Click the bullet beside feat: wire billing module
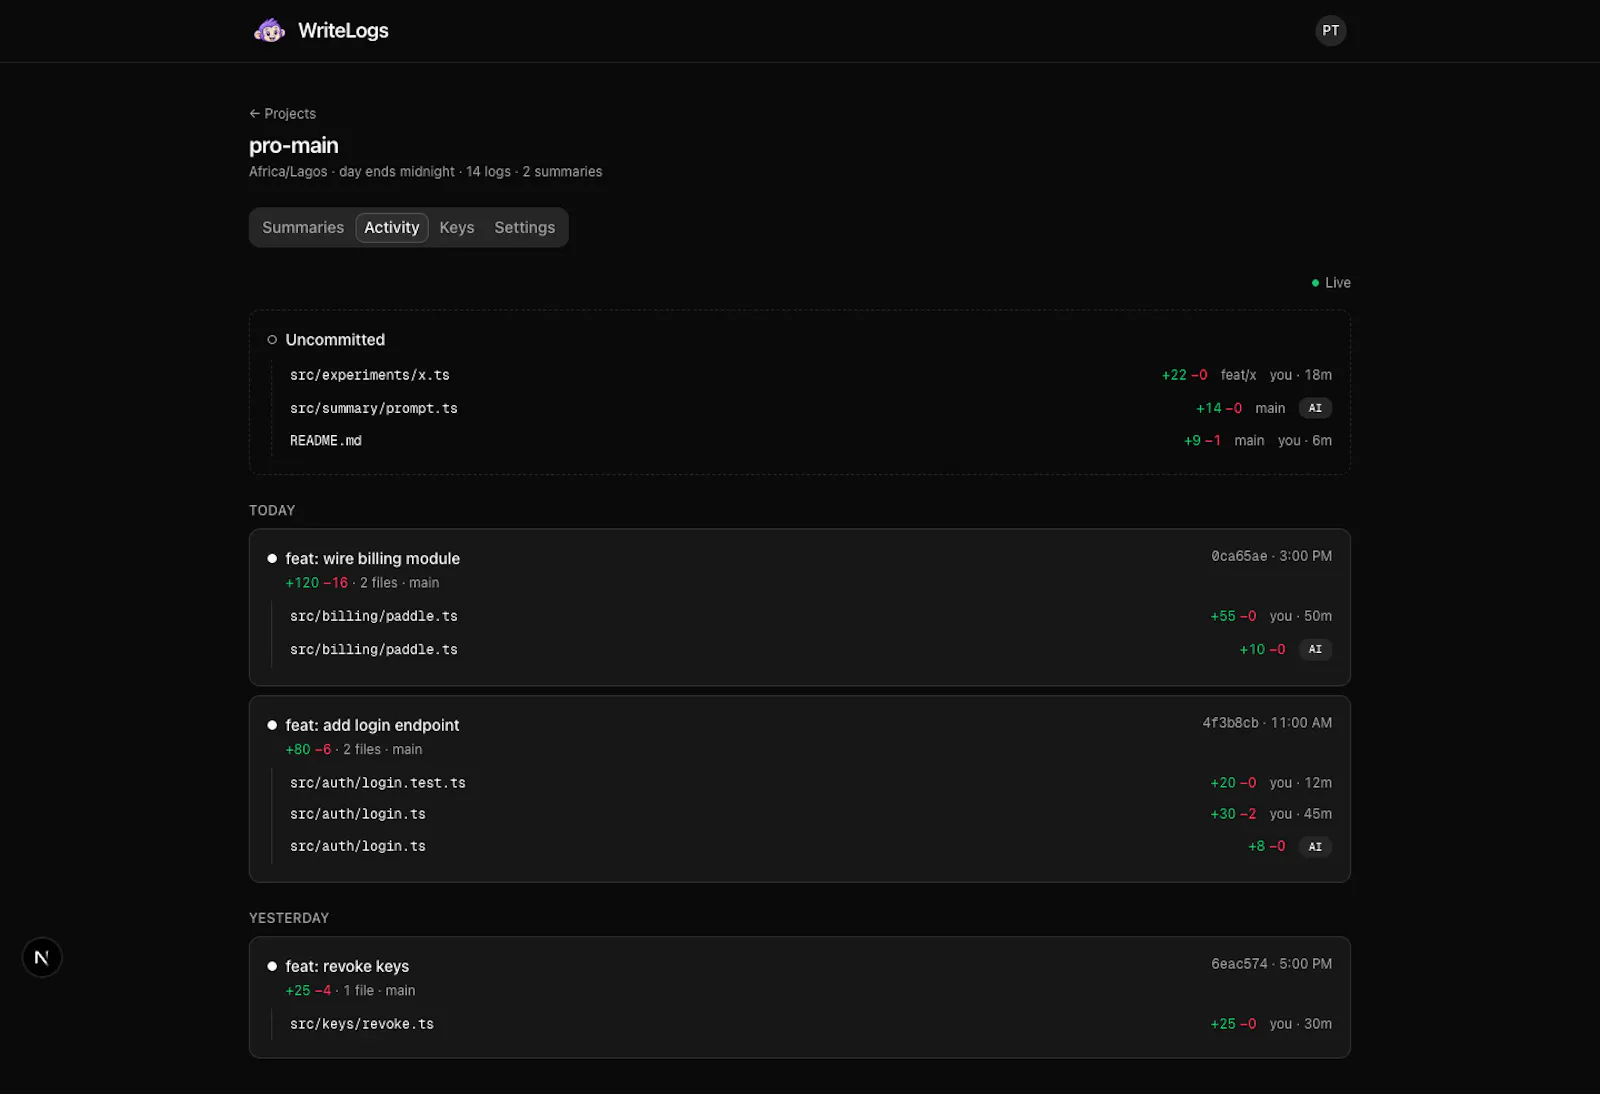The height and width of the screenshot is (1094, 1600). pyautogui.click(x=272, y=559)
